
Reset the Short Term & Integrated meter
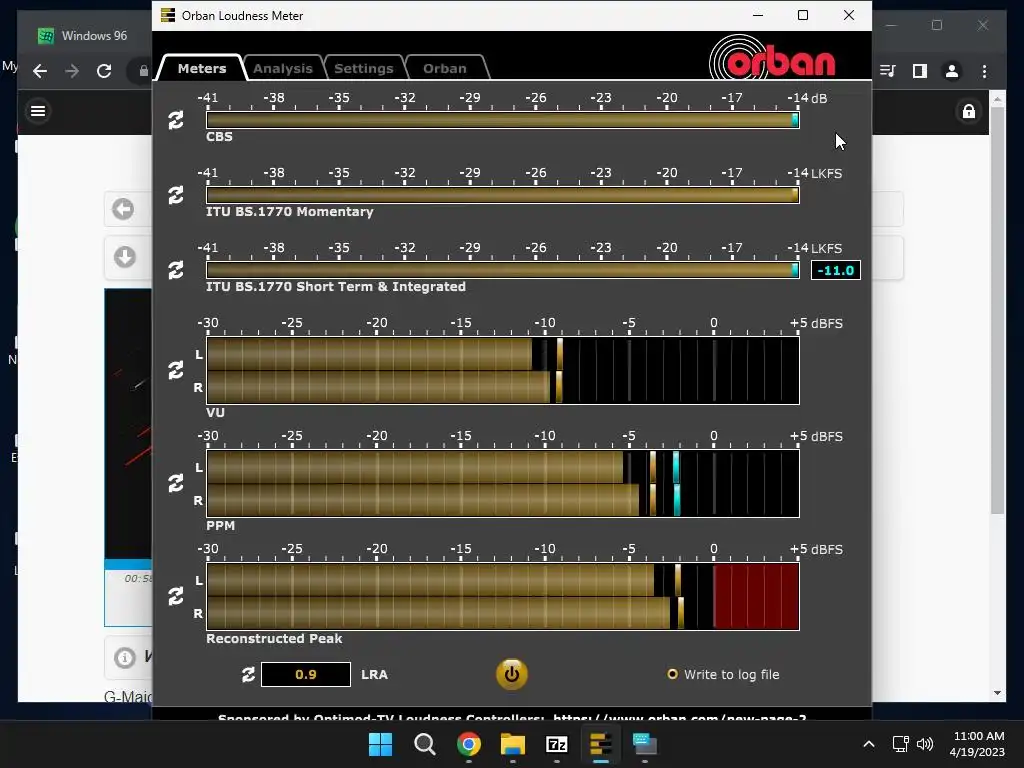[x=176, y=270]
